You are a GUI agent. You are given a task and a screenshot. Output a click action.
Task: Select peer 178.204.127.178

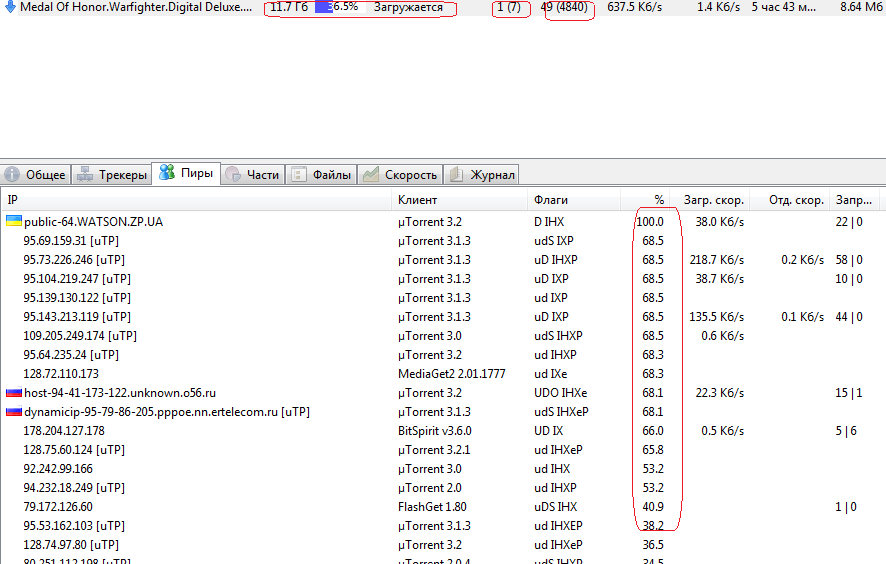[64, 431]
